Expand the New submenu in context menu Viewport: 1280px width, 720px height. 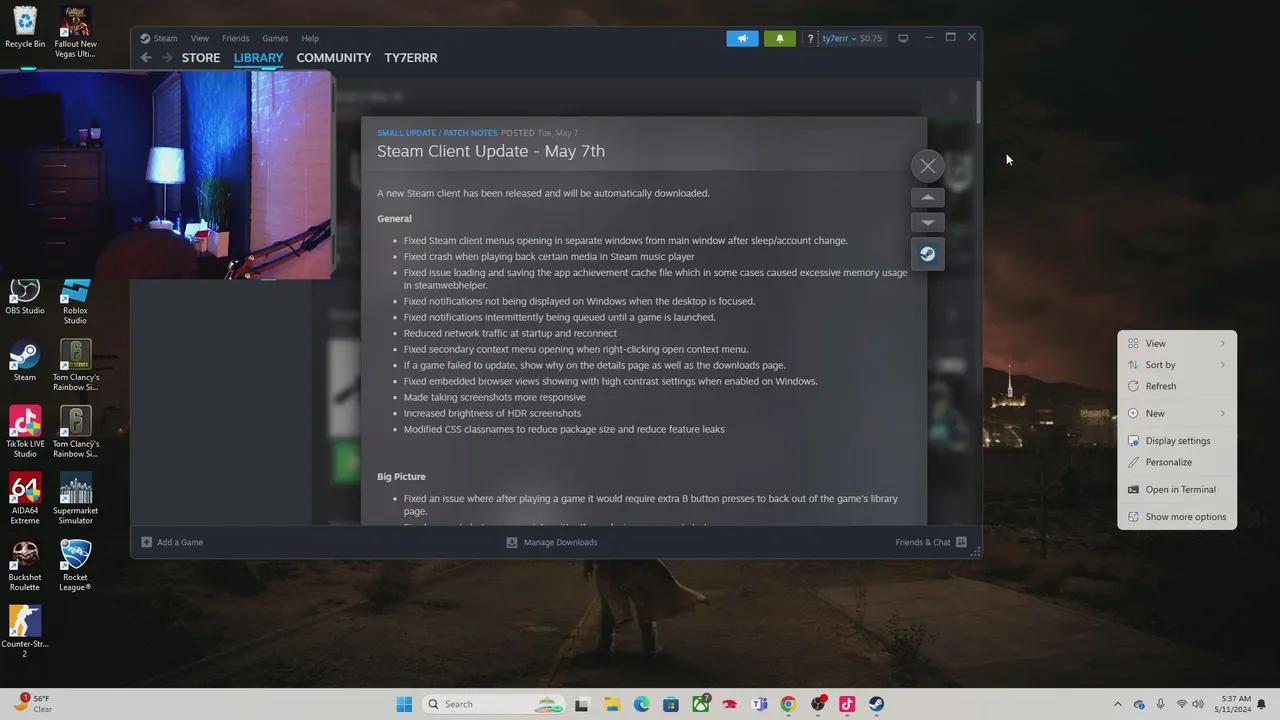click(x=1177, y=413)
